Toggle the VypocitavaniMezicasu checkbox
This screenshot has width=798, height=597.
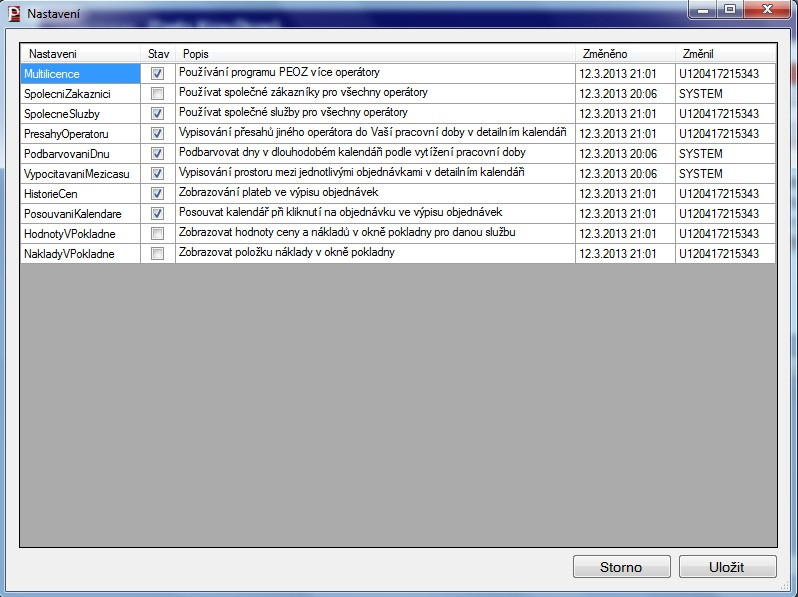[x=157, y=174]
